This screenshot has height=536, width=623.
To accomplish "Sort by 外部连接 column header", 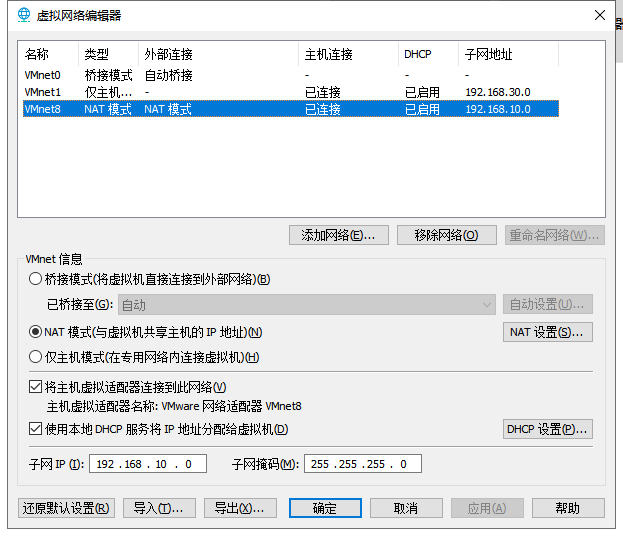I will coord(219,54).
